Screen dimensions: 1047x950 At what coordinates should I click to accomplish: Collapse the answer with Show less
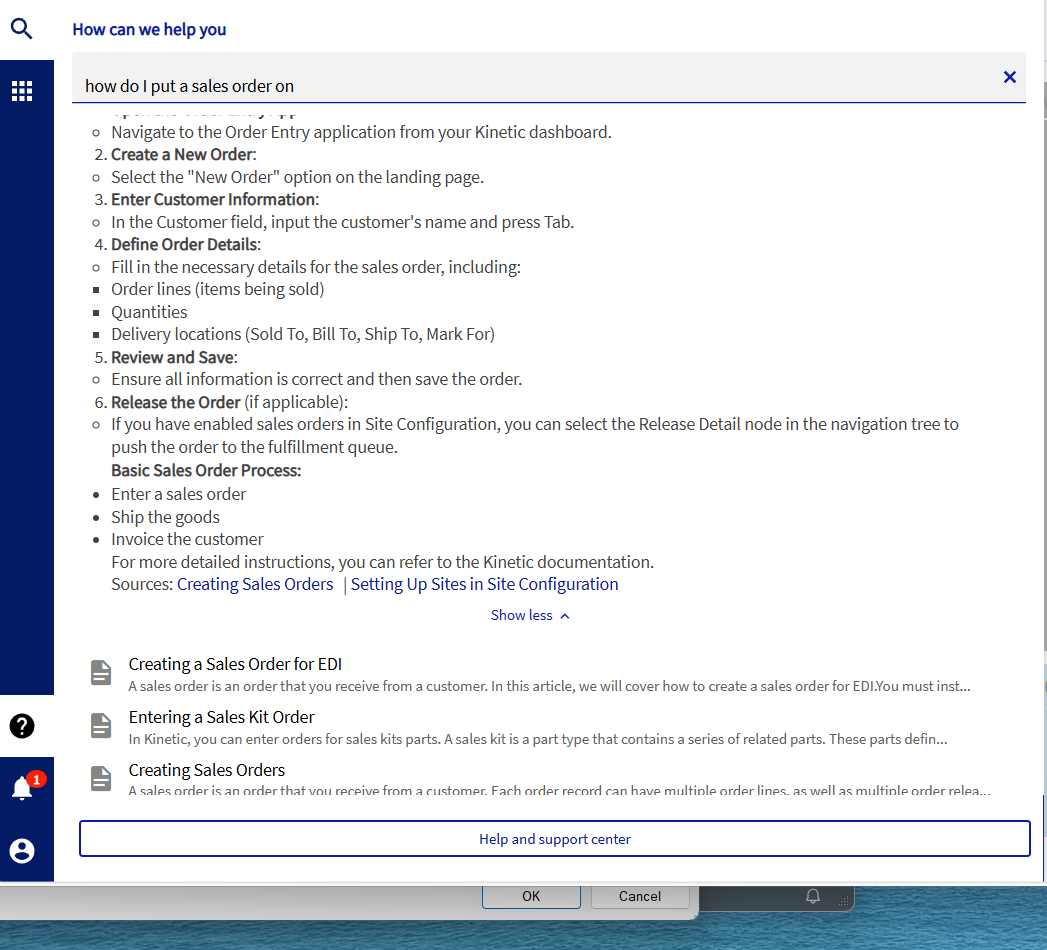coord(529,615)
